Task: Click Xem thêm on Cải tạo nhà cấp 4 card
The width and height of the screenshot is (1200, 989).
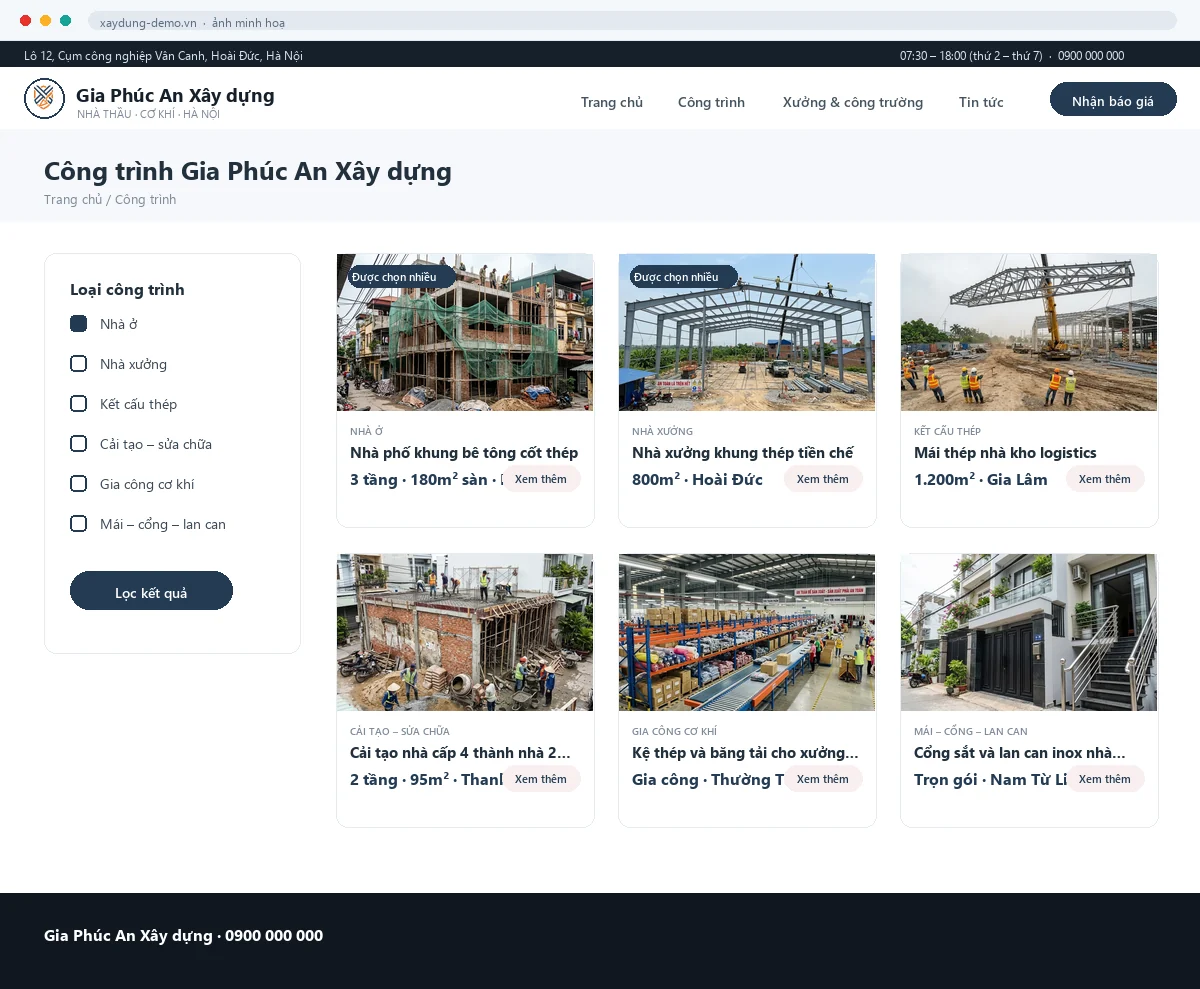Action: tap(541, 779)
